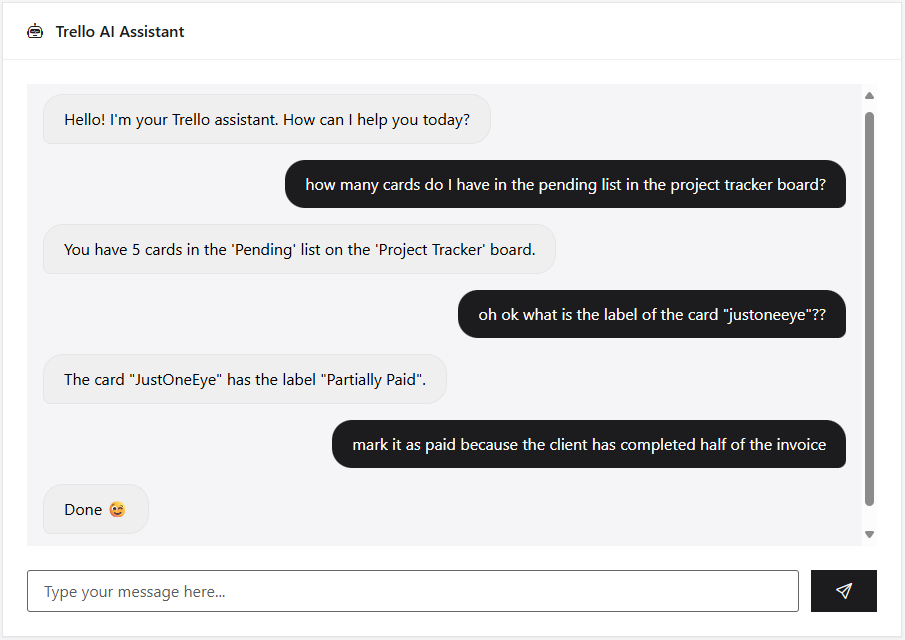This screenshot has width=905, height=640.
Task: Click the reply about 'JustOneEye' card label
Action: coord(244,380)
